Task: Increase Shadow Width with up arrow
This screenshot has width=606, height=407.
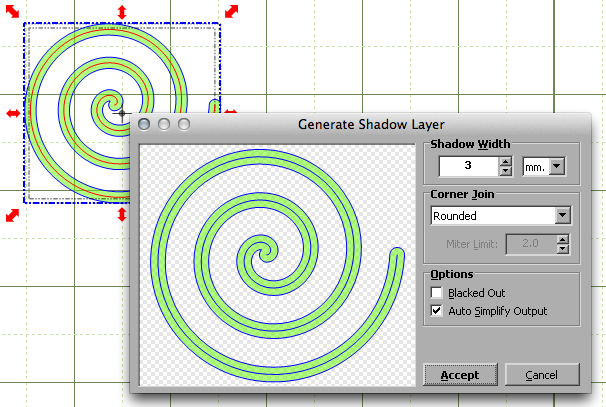Action: [x=506, y=161]
